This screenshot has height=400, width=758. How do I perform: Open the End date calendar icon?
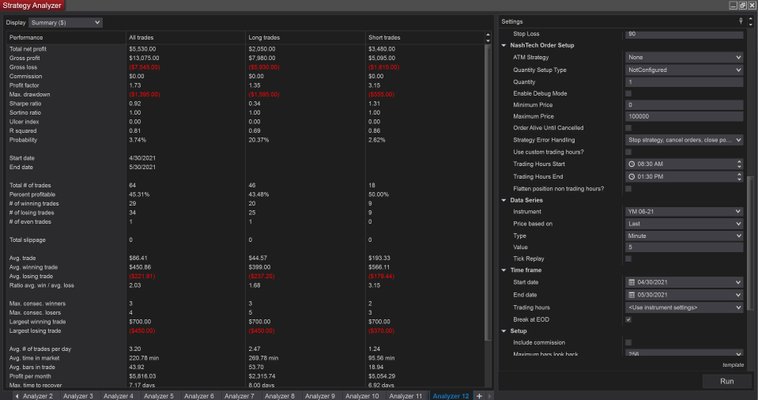(x=631, y=295)
